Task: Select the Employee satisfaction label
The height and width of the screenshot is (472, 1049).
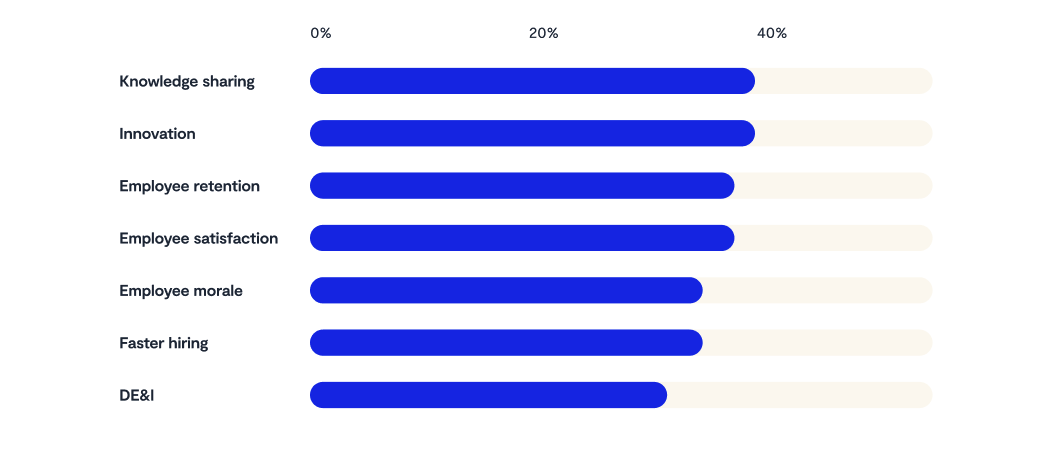Action: [x=199, y=238]
